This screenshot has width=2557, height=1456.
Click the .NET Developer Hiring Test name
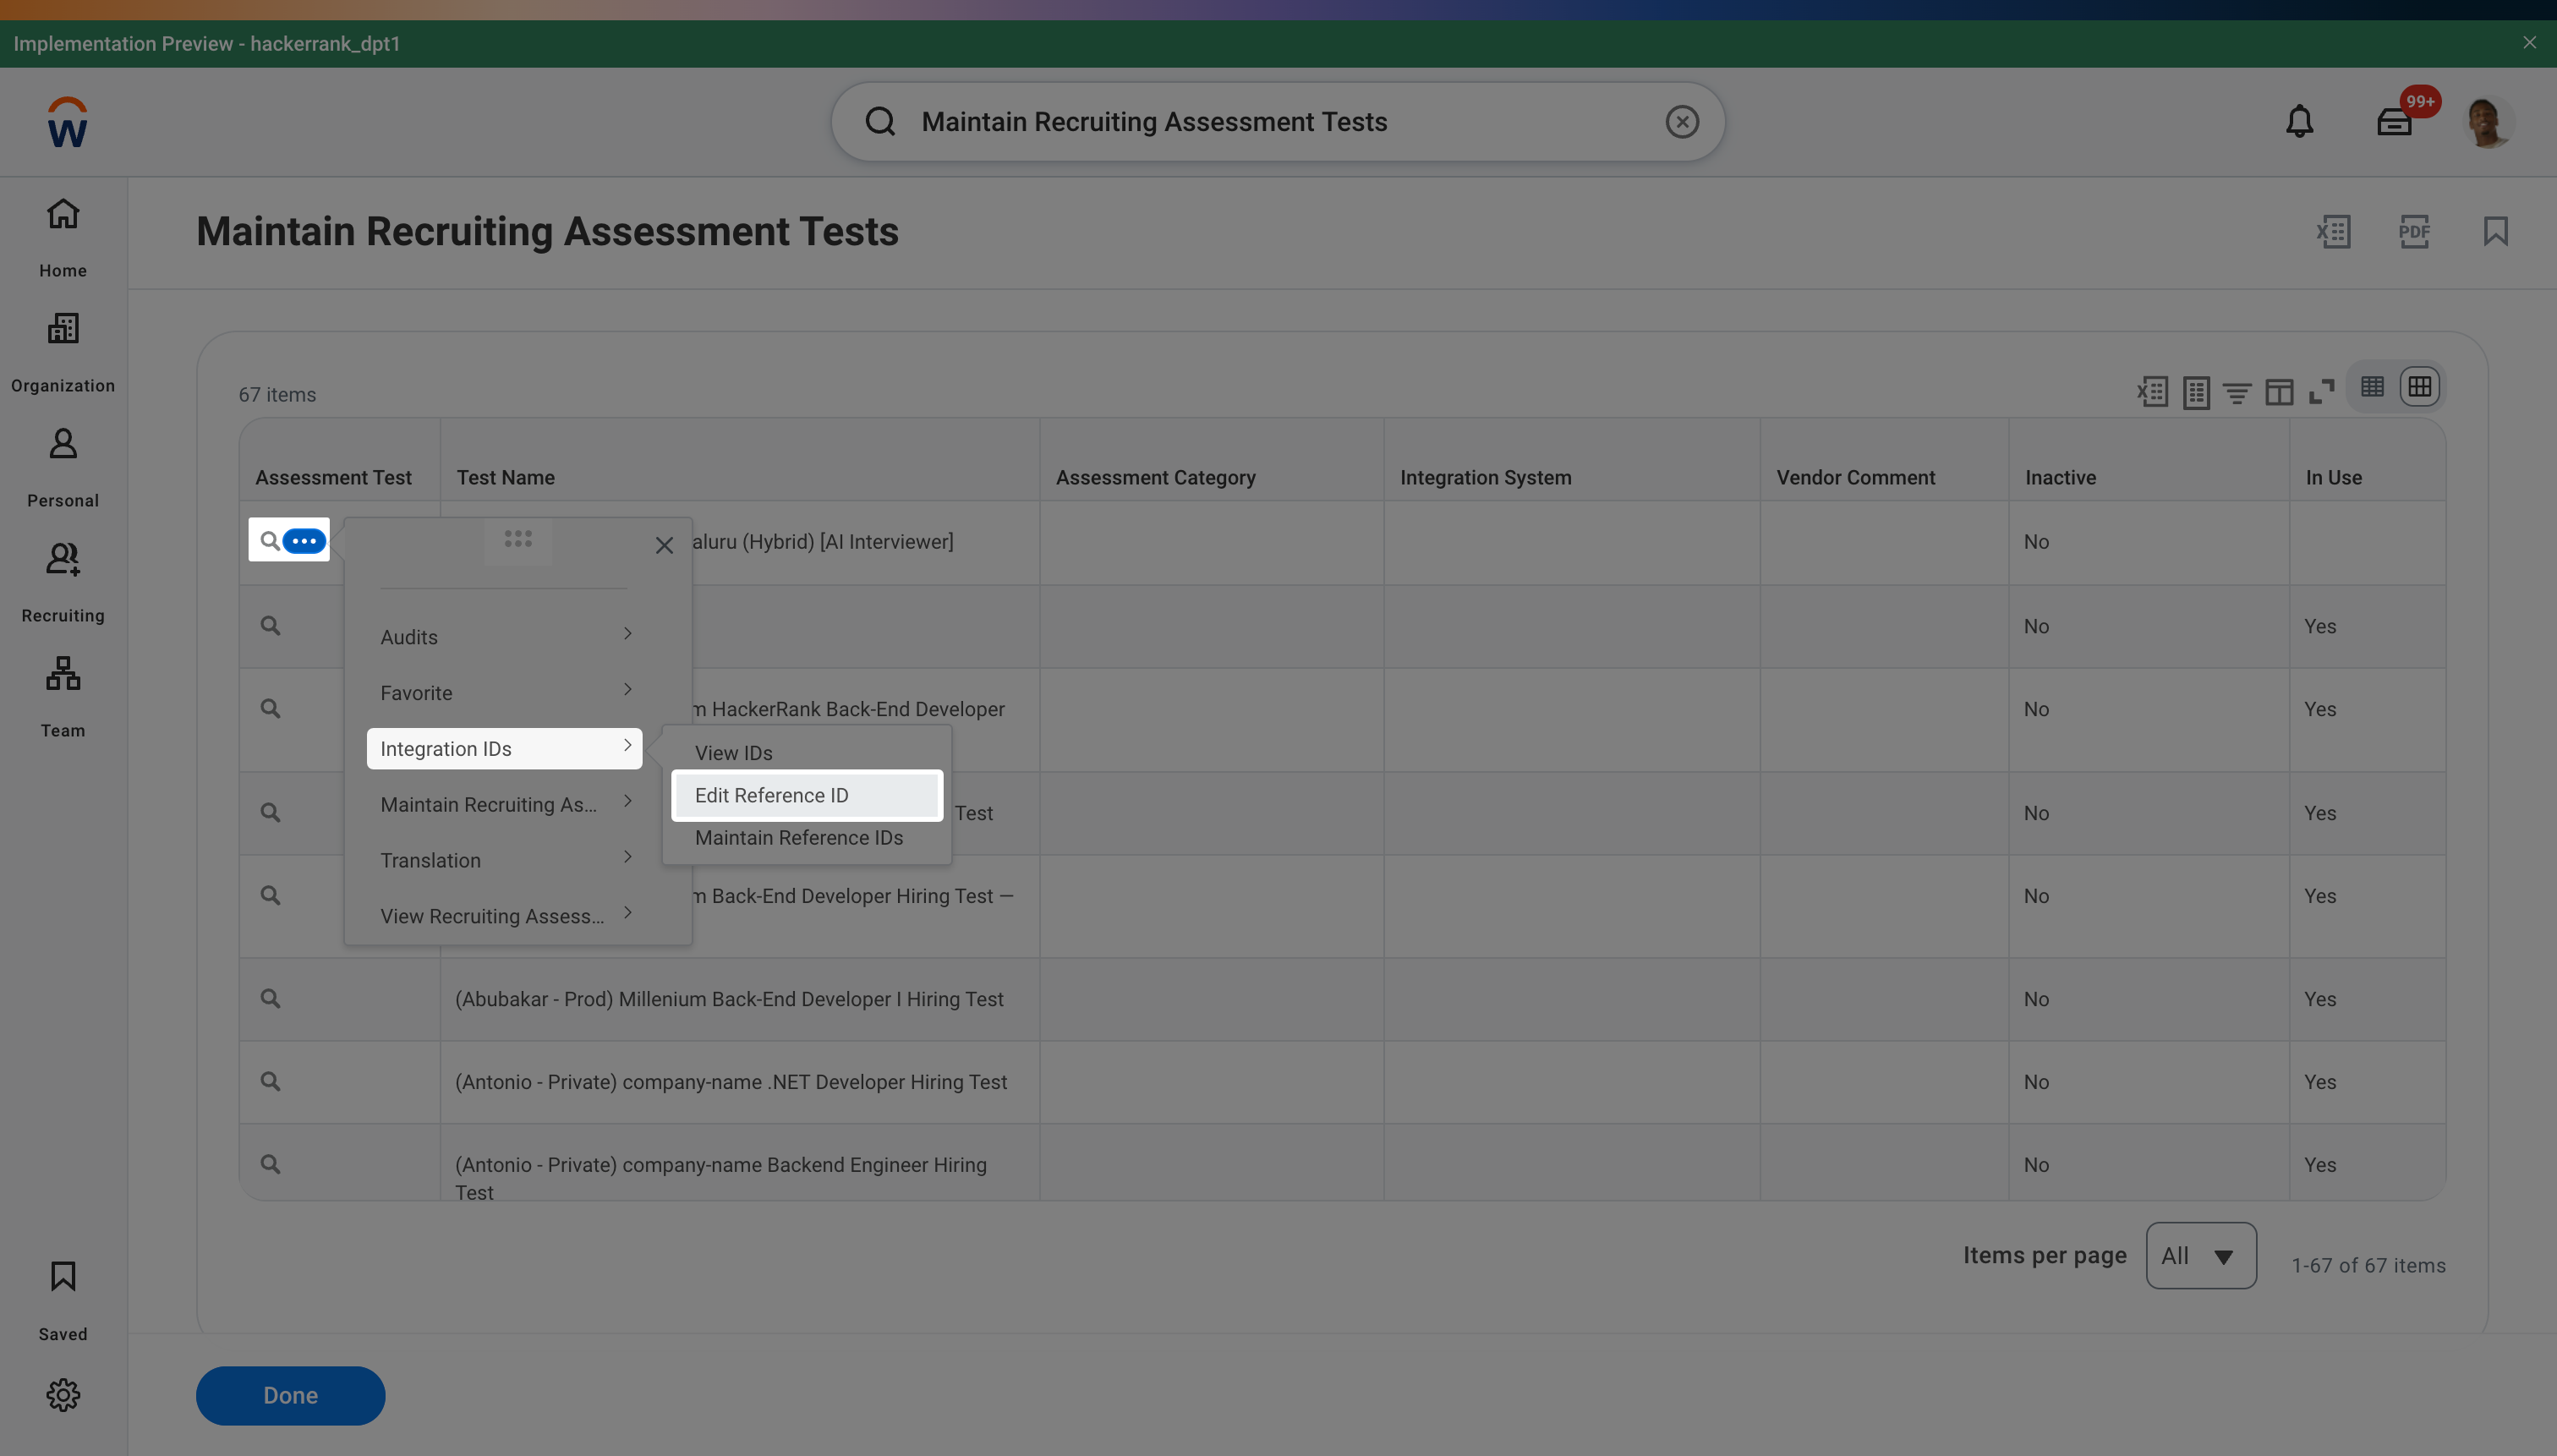pyautogui.click(x=731, y=1082)
